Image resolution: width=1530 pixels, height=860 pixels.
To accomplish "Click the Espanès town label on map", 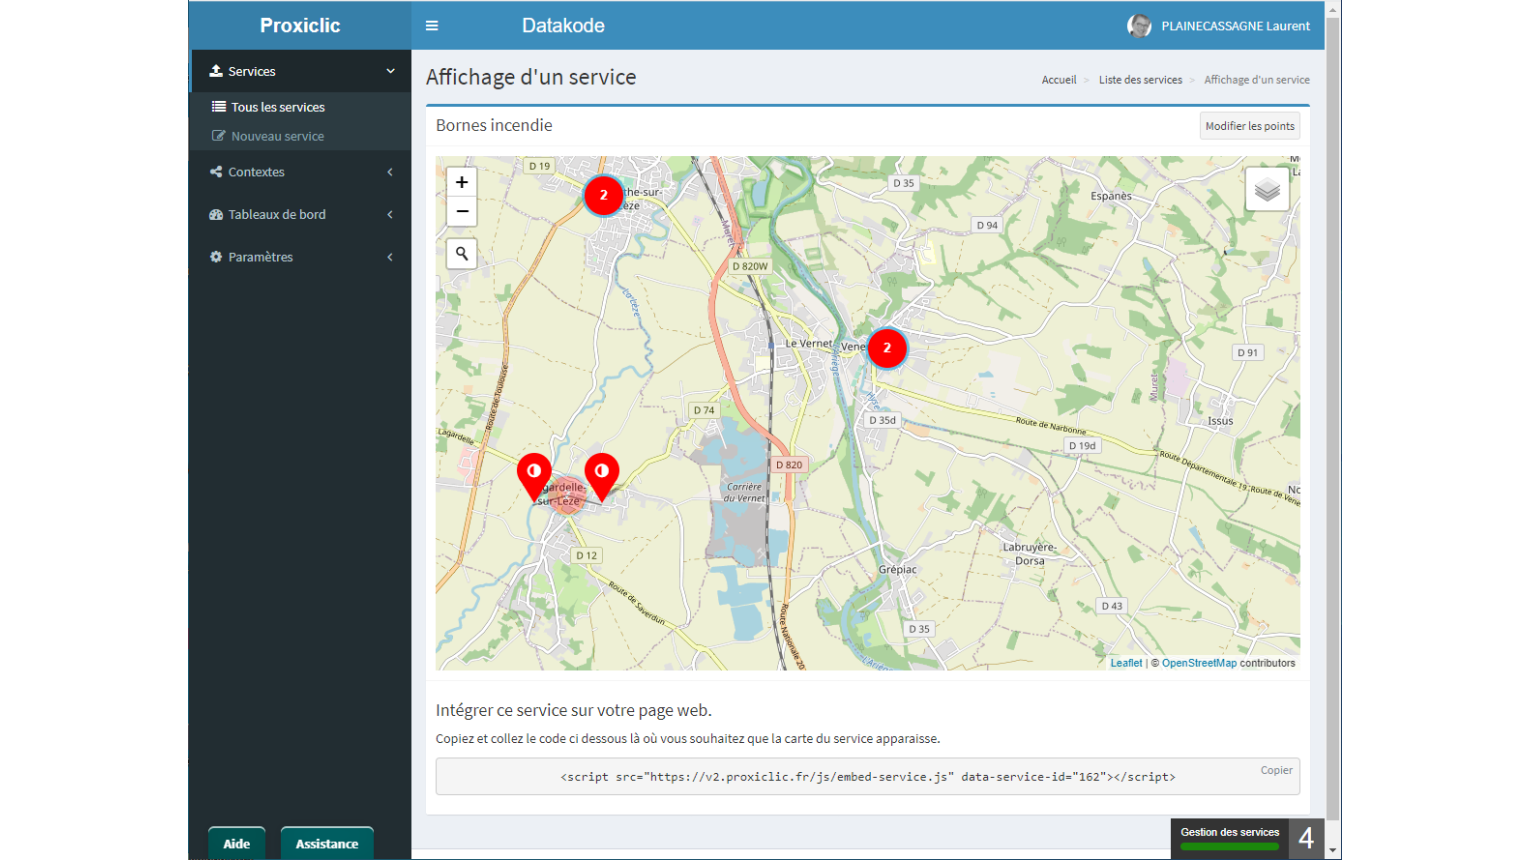I will pyautogui.click(x=1111, y=196).
